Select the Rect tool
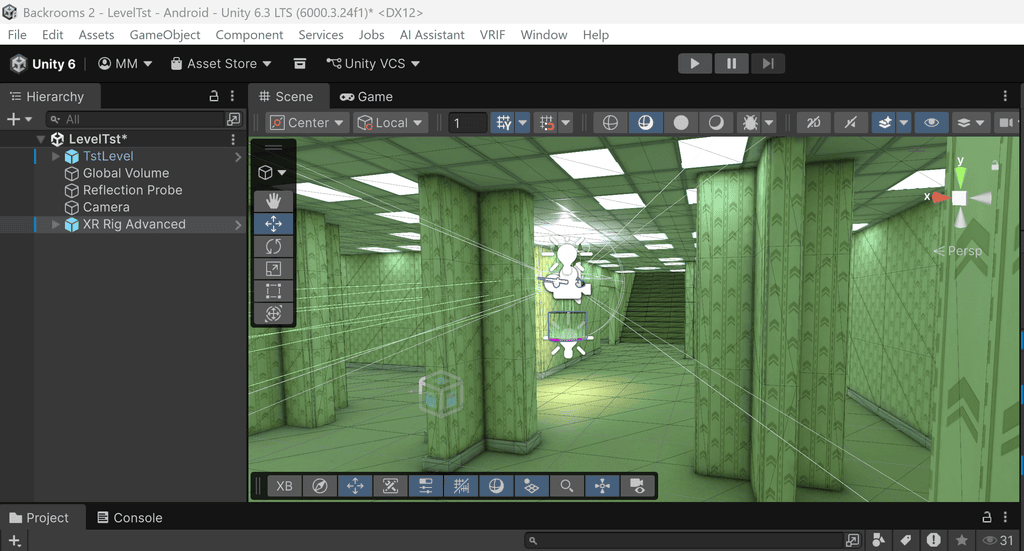The image size is (1024, 551). tap(273, 291)
